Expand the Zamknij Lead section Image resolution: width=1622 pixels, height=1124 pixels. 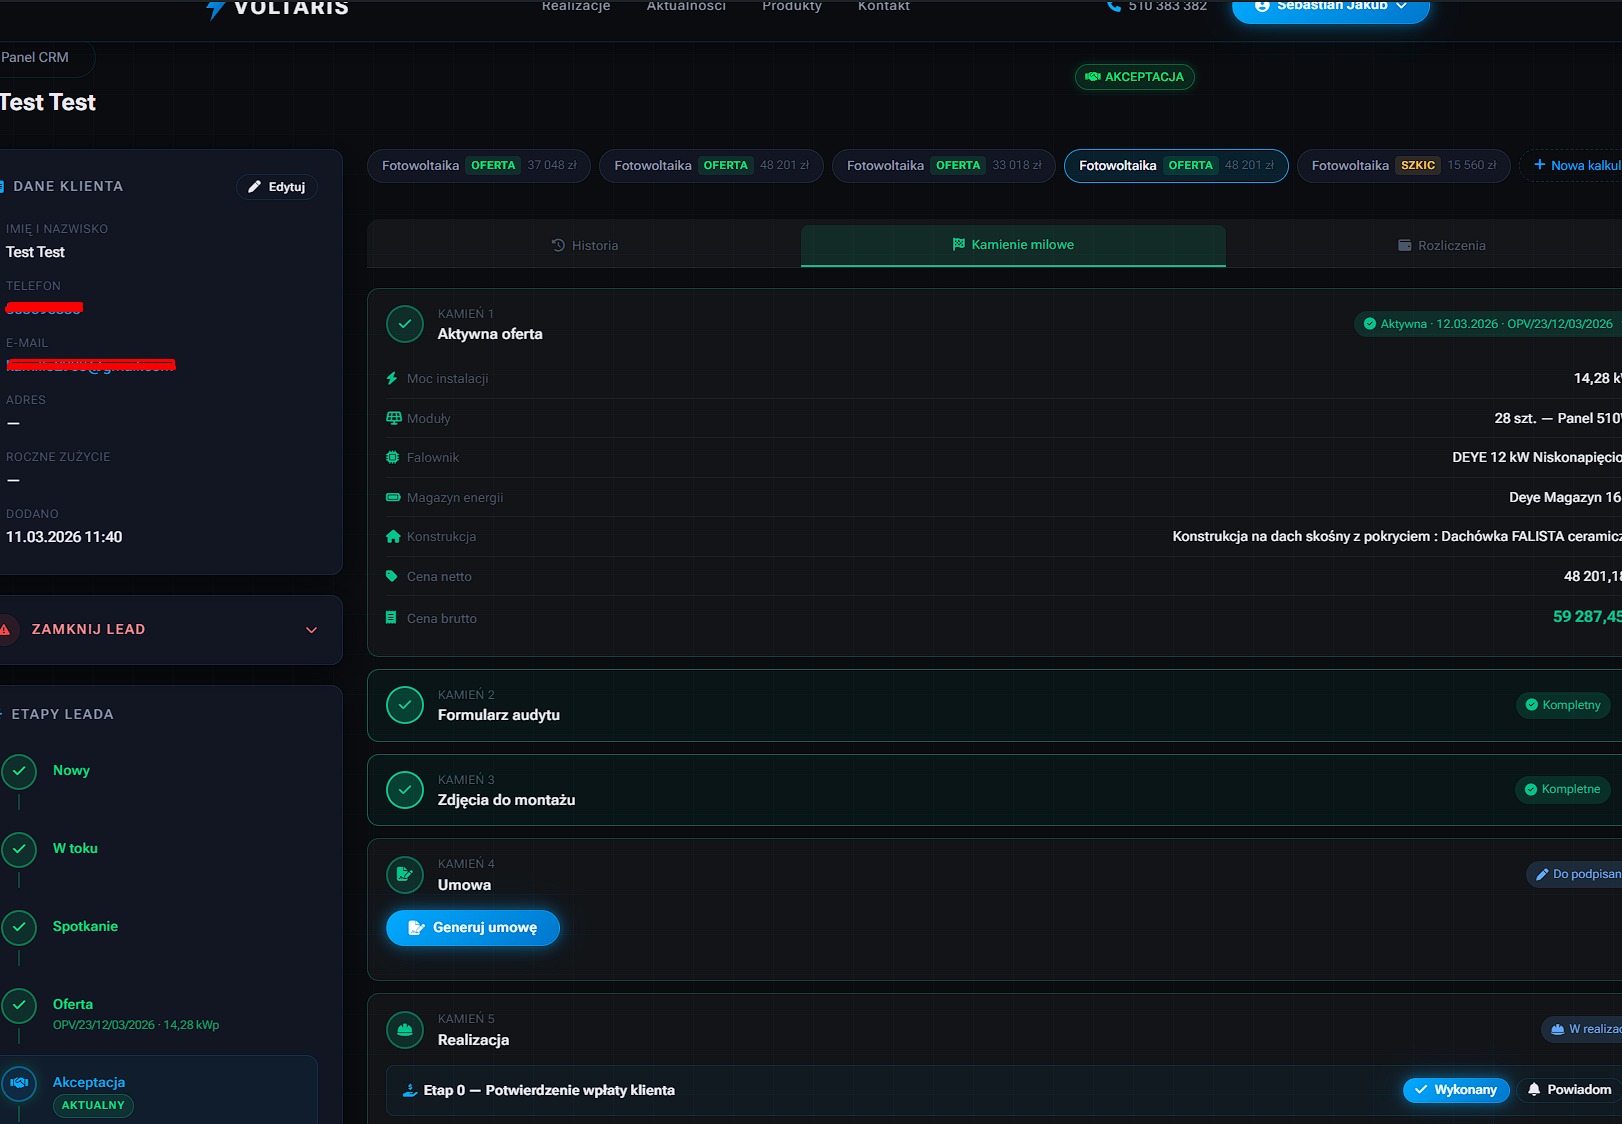coord(311,630)
